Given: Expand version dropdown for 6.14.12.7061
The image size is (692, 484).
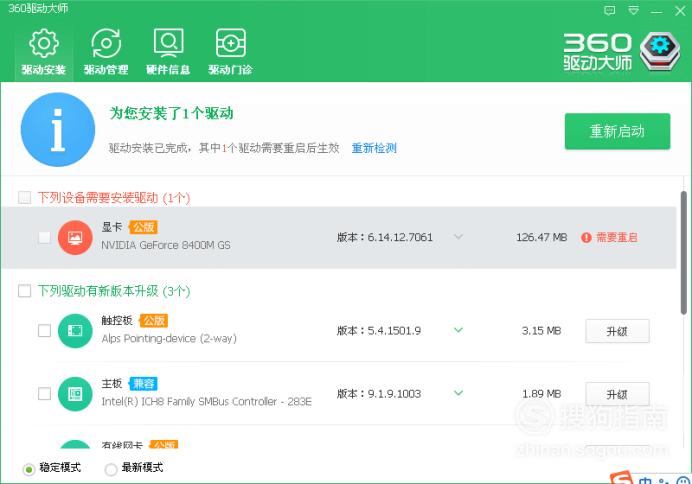Looking at the screenshot, I should pos(459,237).
